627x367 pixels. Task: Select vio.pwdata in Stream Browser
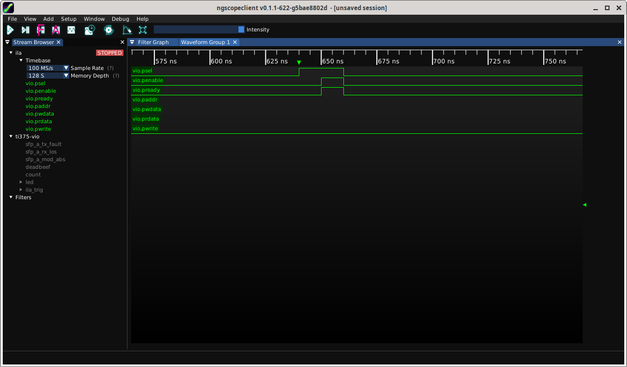click(x=40, y=114)
